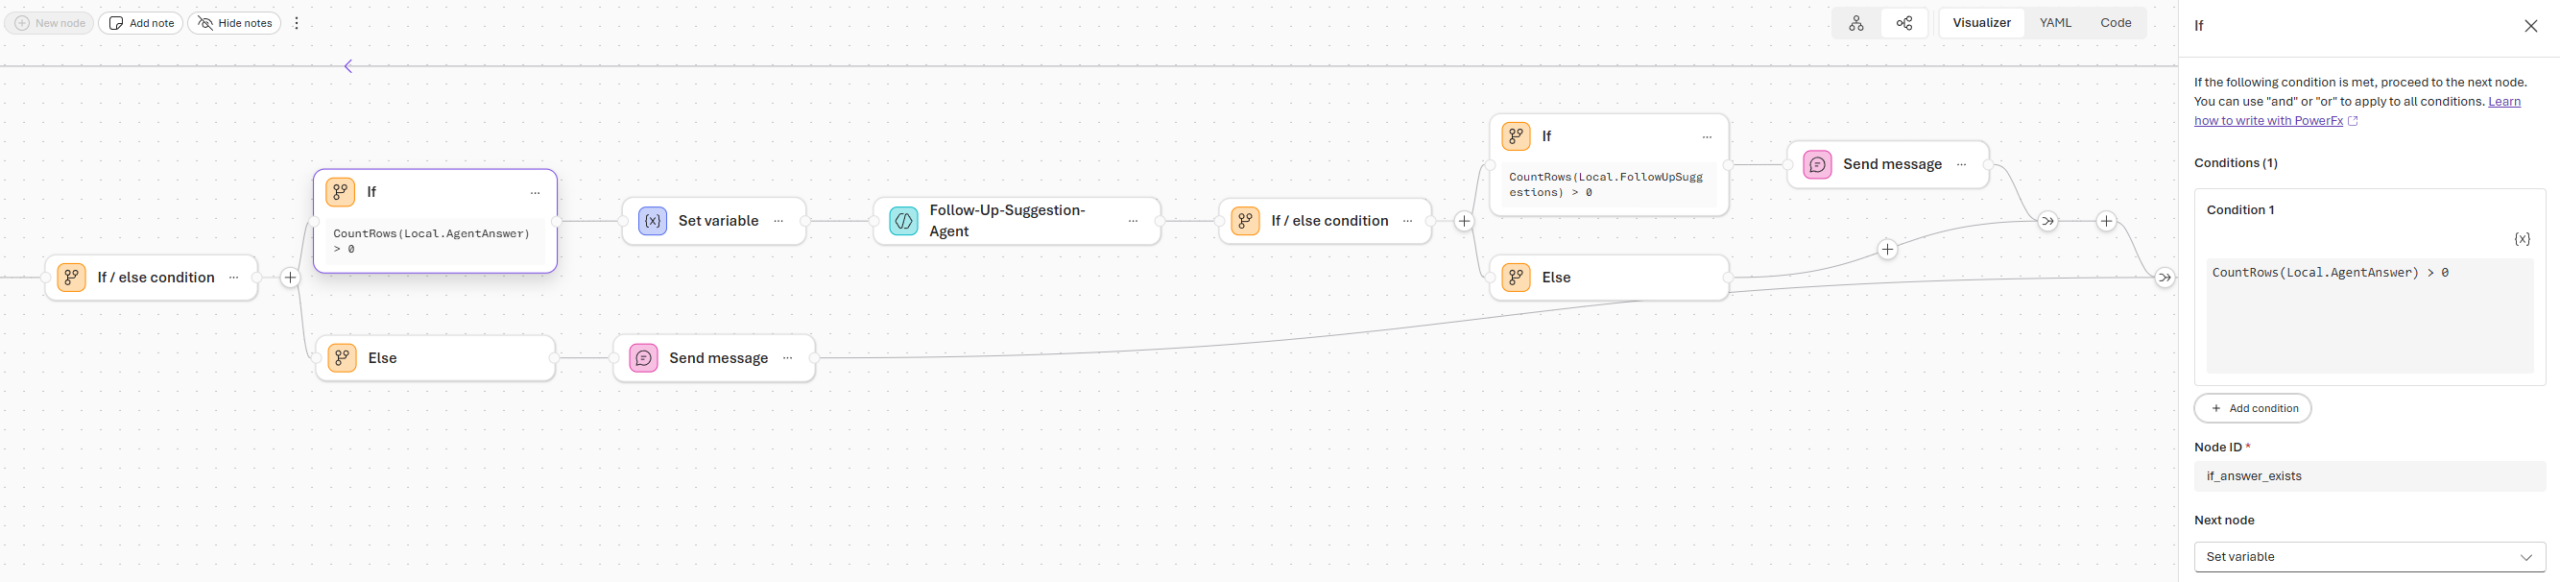Image resolution: width=2560 pixels, height=582 pixels.
Task: Close the If properties panel
Action: pyautogui.click(x=2530, y=26)
